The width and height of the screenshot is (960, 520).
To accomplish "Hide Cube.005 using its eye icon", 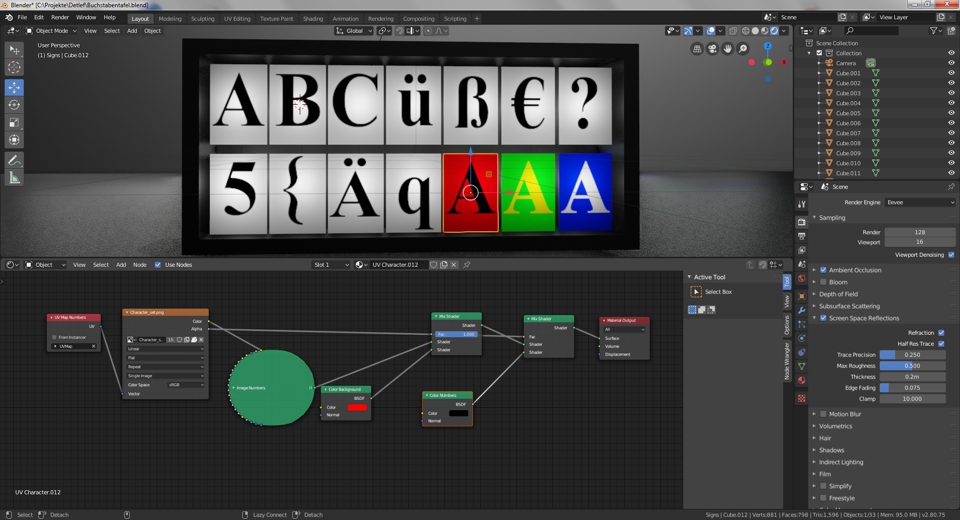I will click(x=951, y=113).
